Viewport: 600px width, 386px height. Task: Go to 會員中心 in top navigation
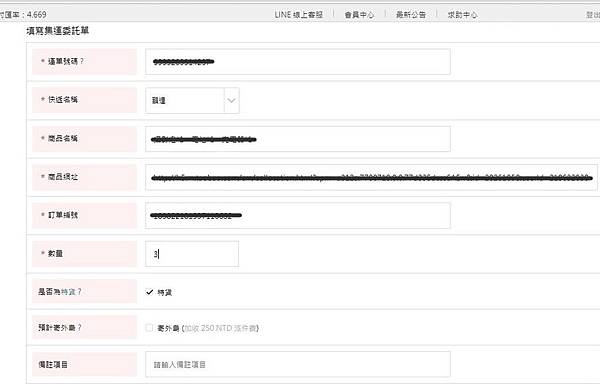359,15
